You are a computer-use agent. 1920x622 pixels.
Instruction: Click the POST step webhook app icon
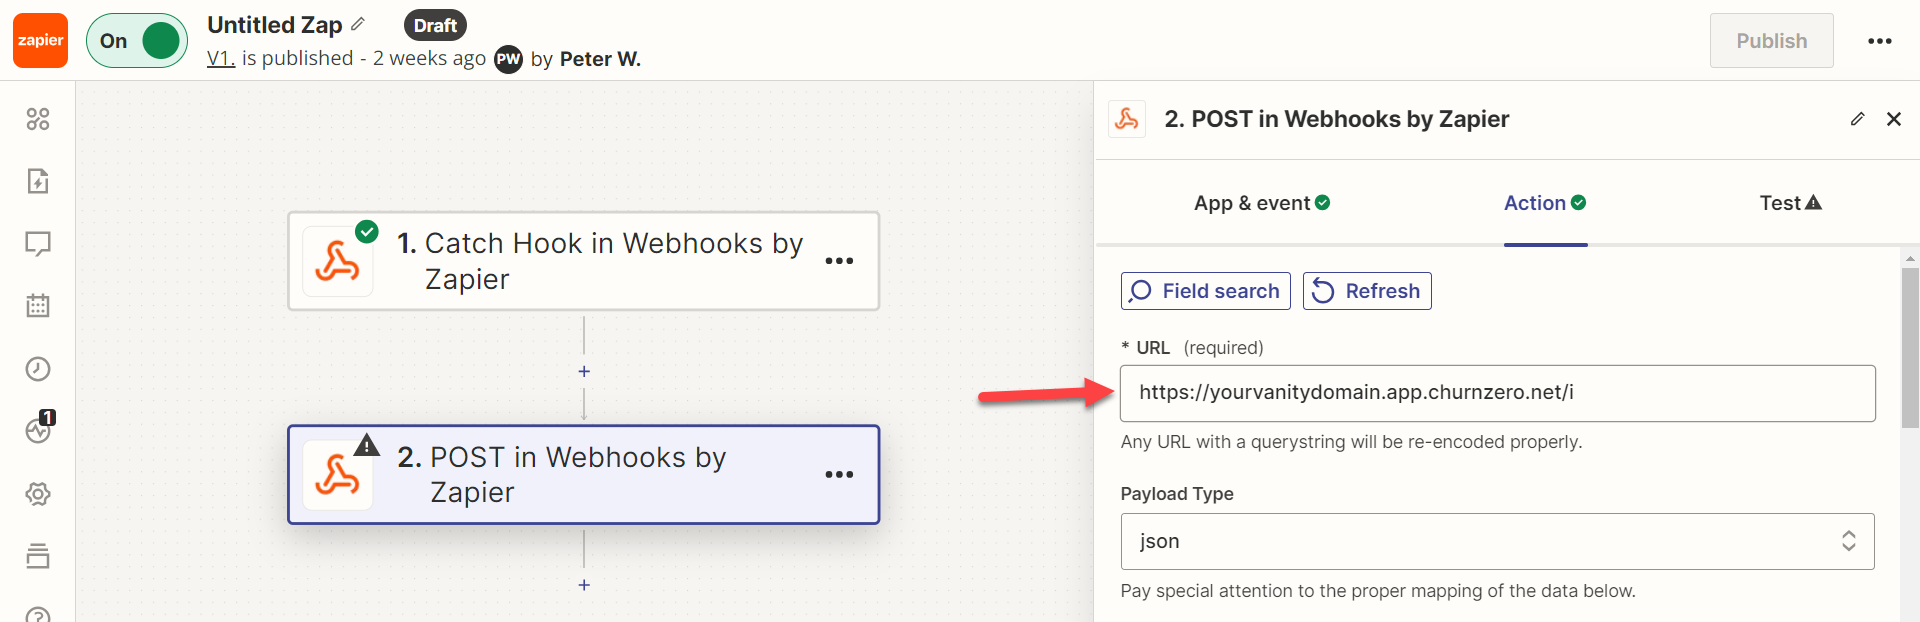(x=338, y=476)
